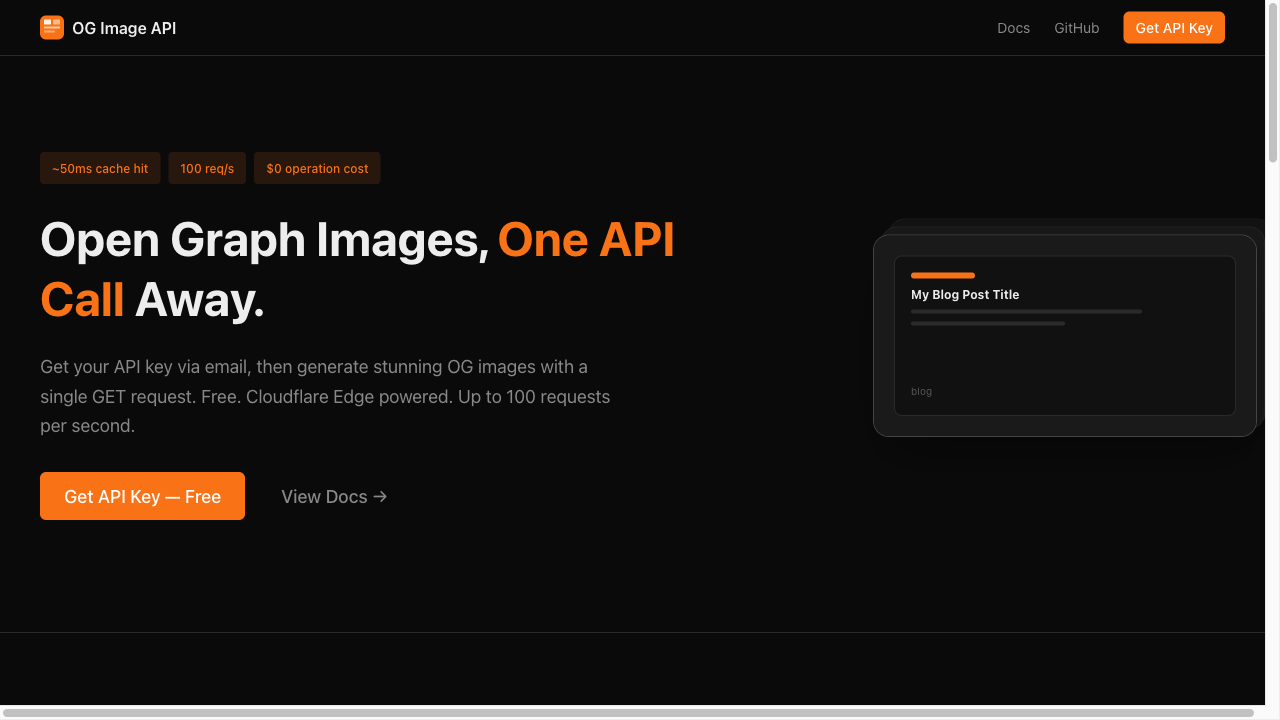Click the Get API Key button in navbar
Viewport: 1280px width, 720px height.
click(x=1173, y=27)
